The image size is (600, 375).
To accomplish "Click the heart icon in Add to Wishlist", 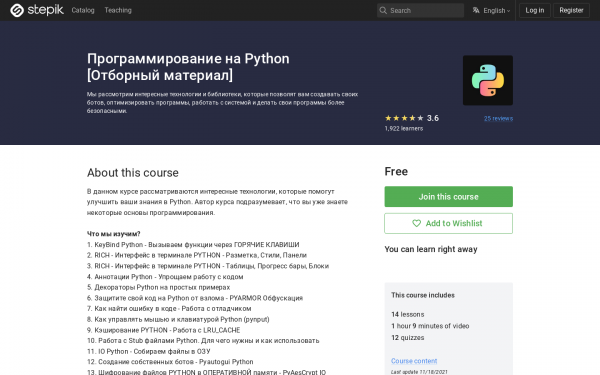I will (x=416, y=223).
